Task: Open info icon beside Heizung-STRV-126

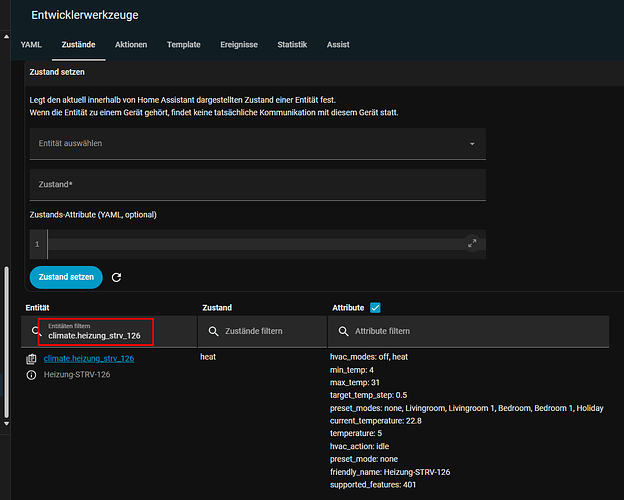Action: [x=31, y=375]
